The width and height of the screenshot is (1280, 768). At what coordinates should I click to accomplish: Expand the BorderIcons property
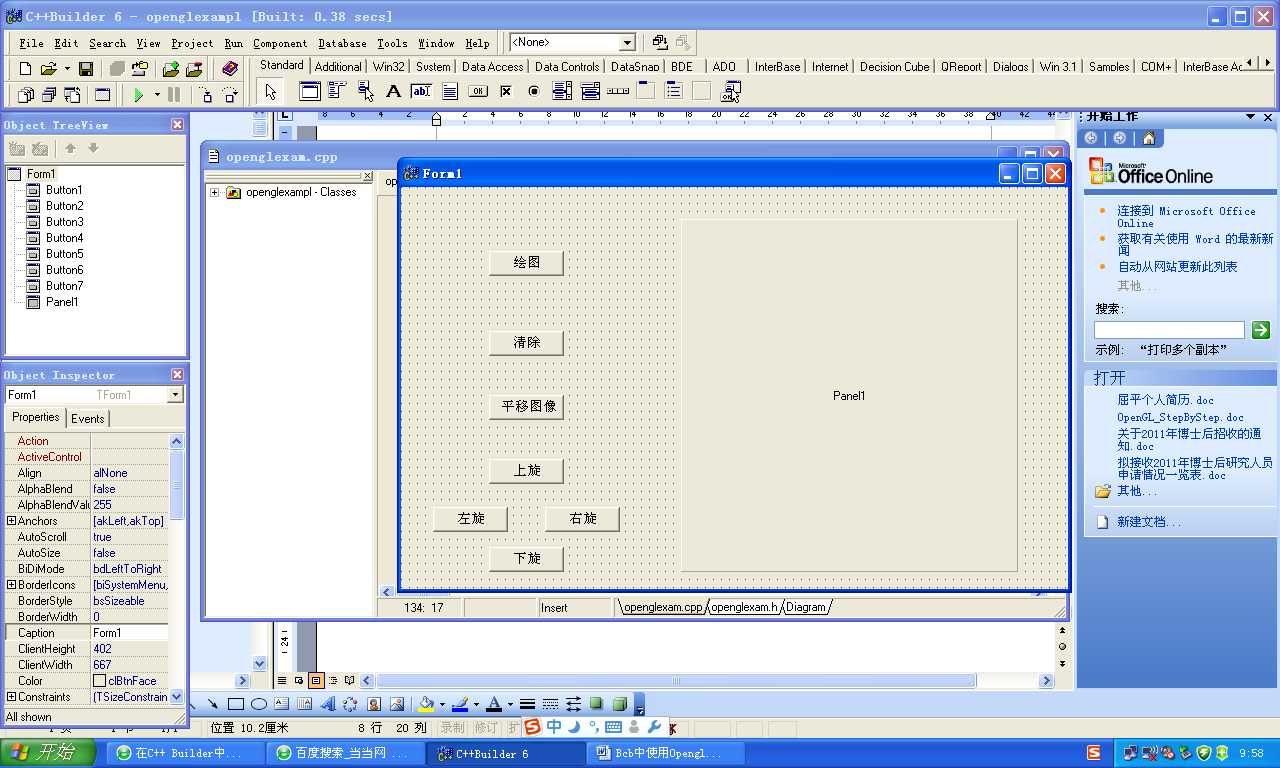click(11, 585)
